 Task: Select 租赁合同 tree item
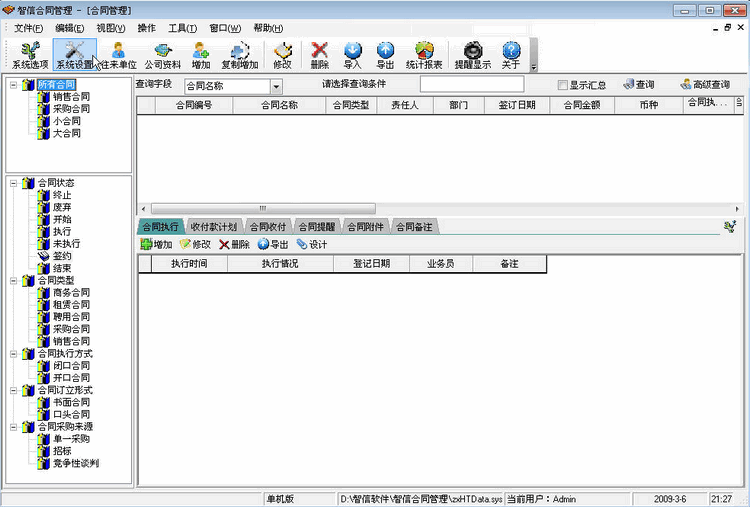point(71,305)
